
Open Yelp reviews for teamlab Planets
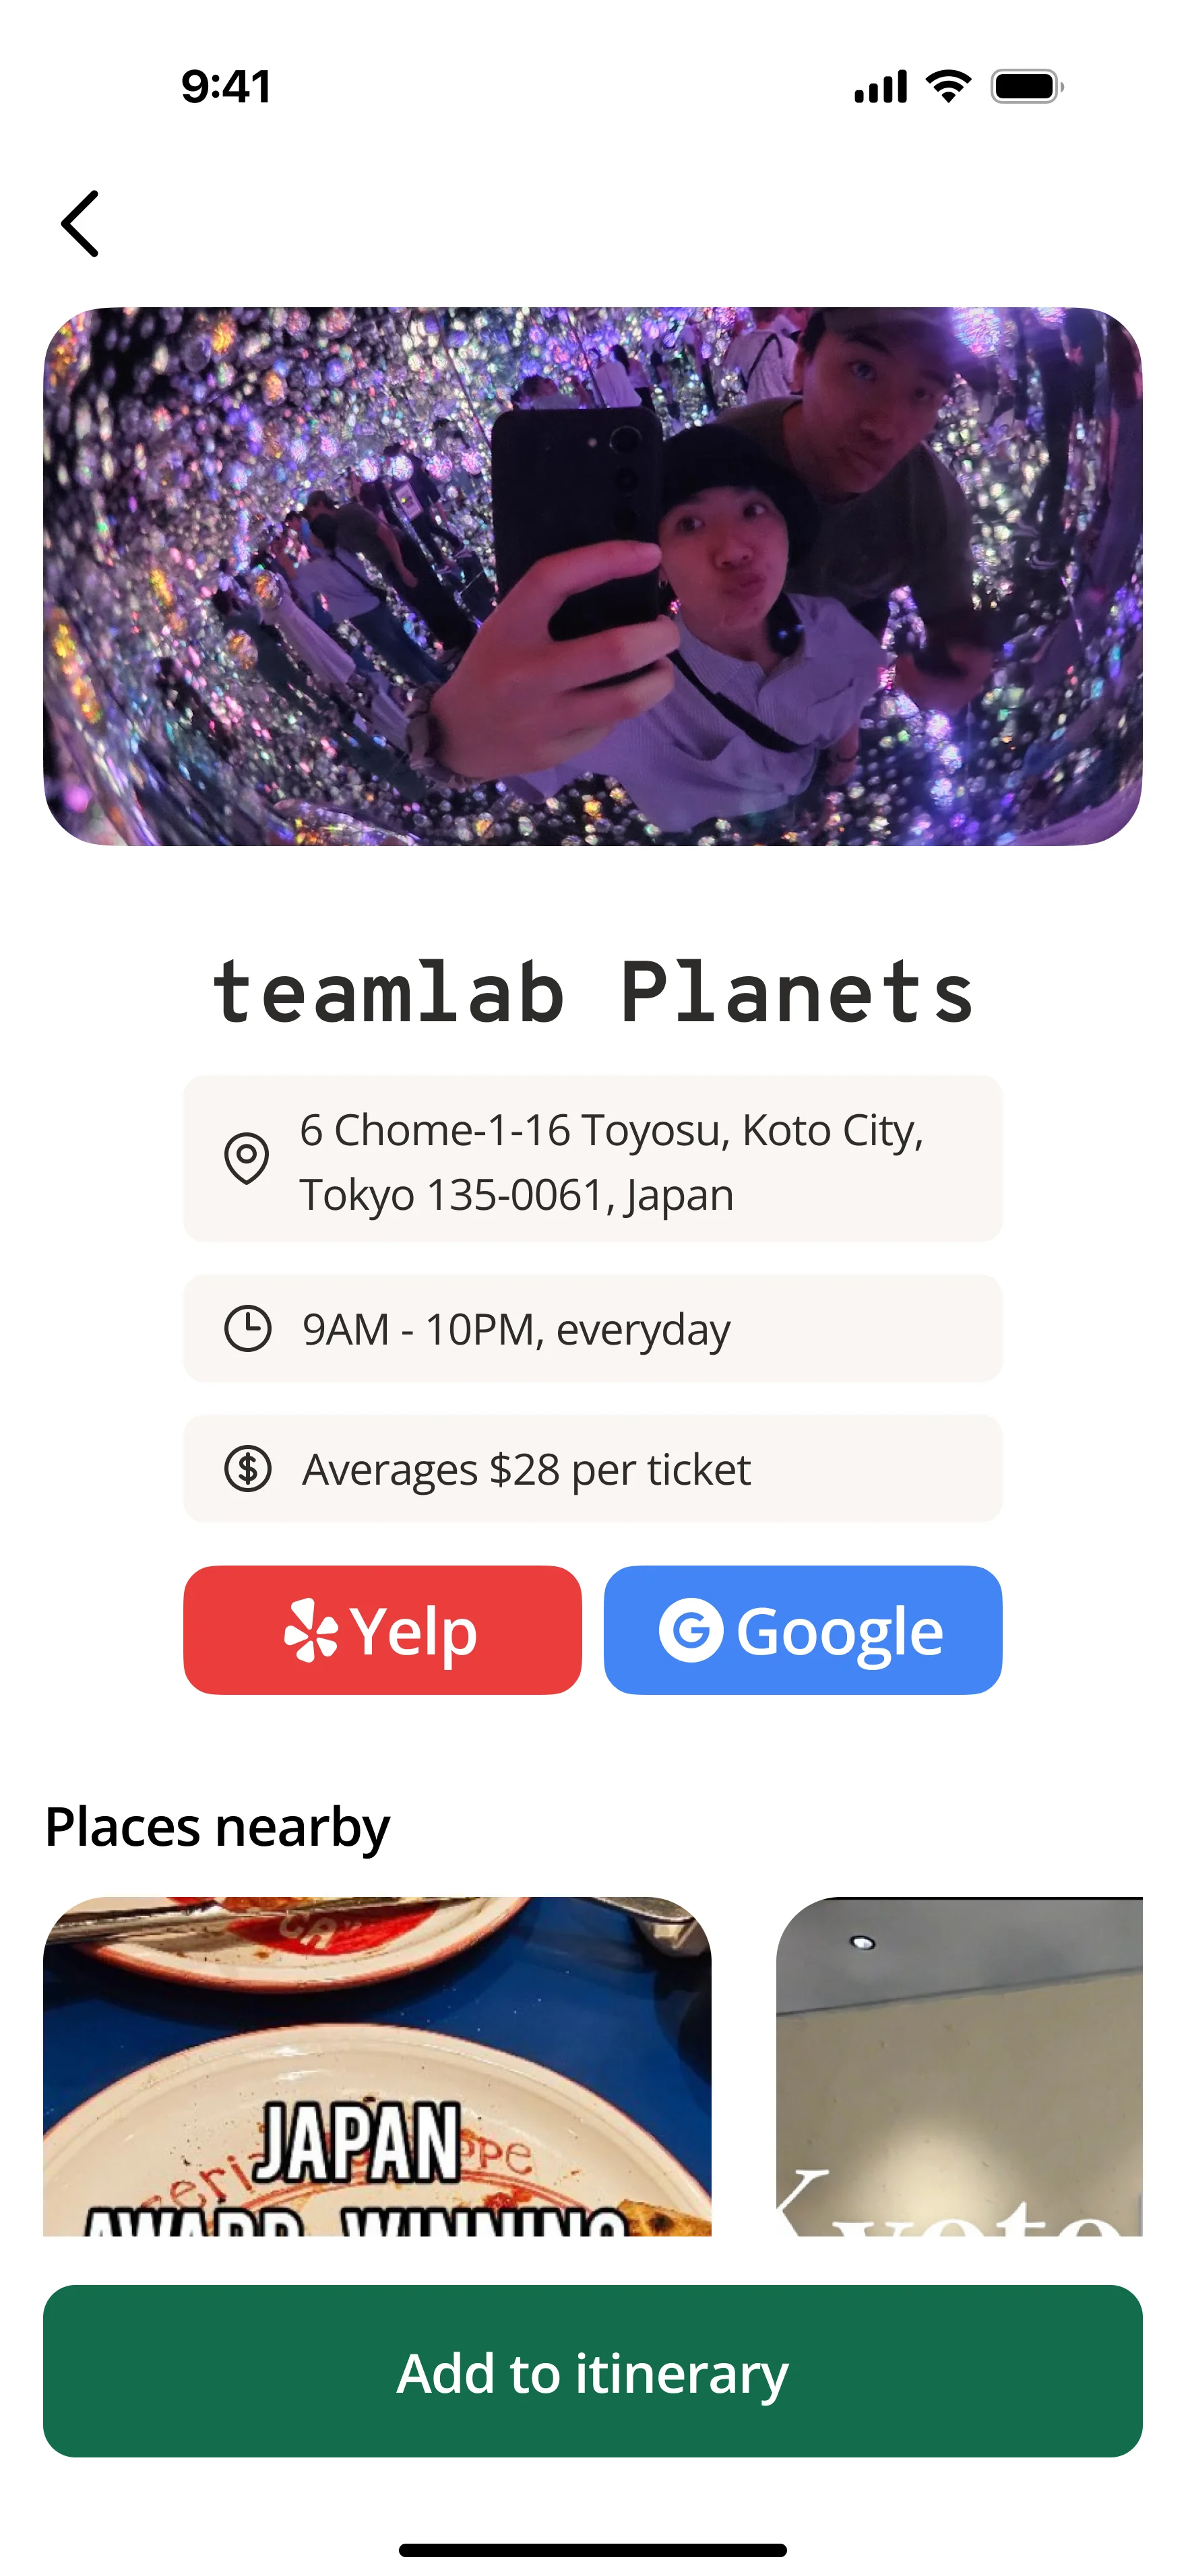(x=382, y=1630)
